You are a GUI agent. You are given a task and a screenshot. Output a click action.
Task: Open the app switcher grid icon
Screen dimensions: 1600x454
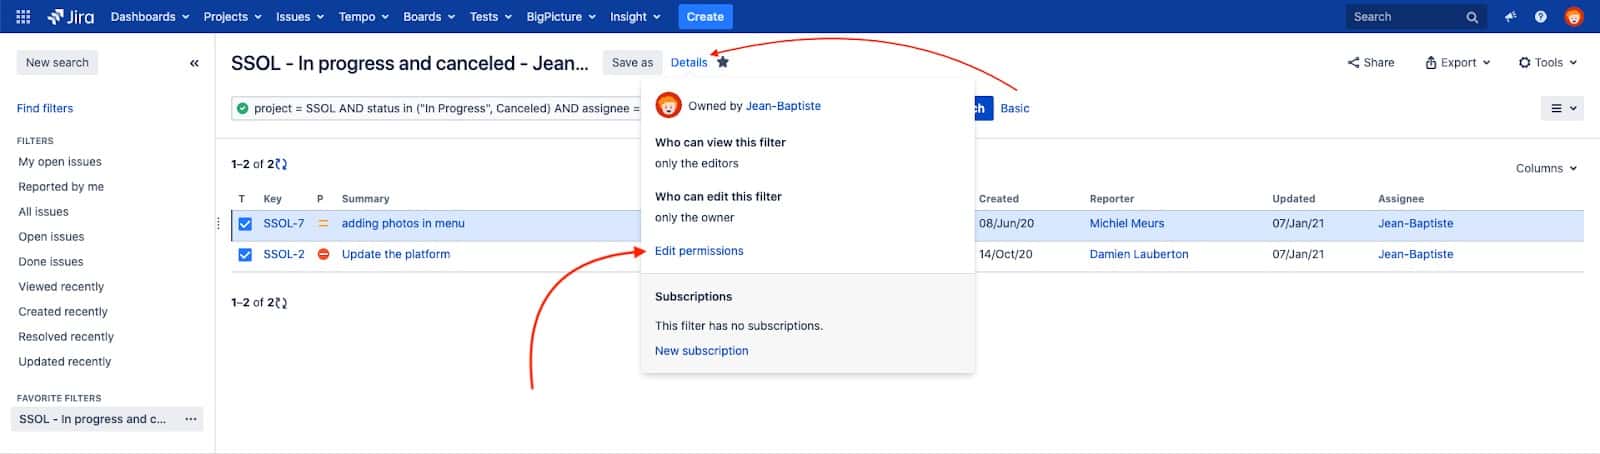click(x=23, y=17)
